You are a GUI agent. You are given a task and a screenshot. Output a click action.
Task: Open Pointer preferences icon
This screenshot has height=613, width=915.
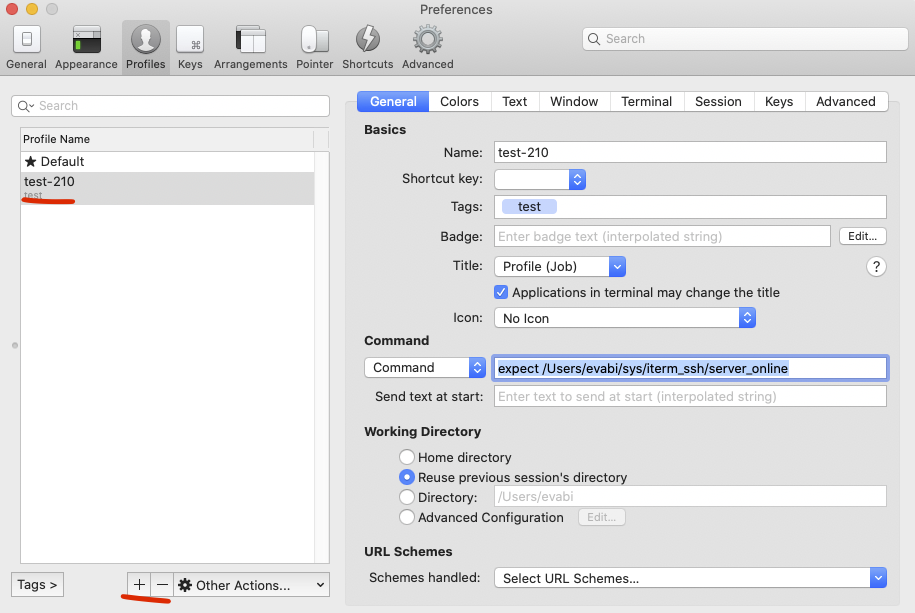(x=315, y=48)
